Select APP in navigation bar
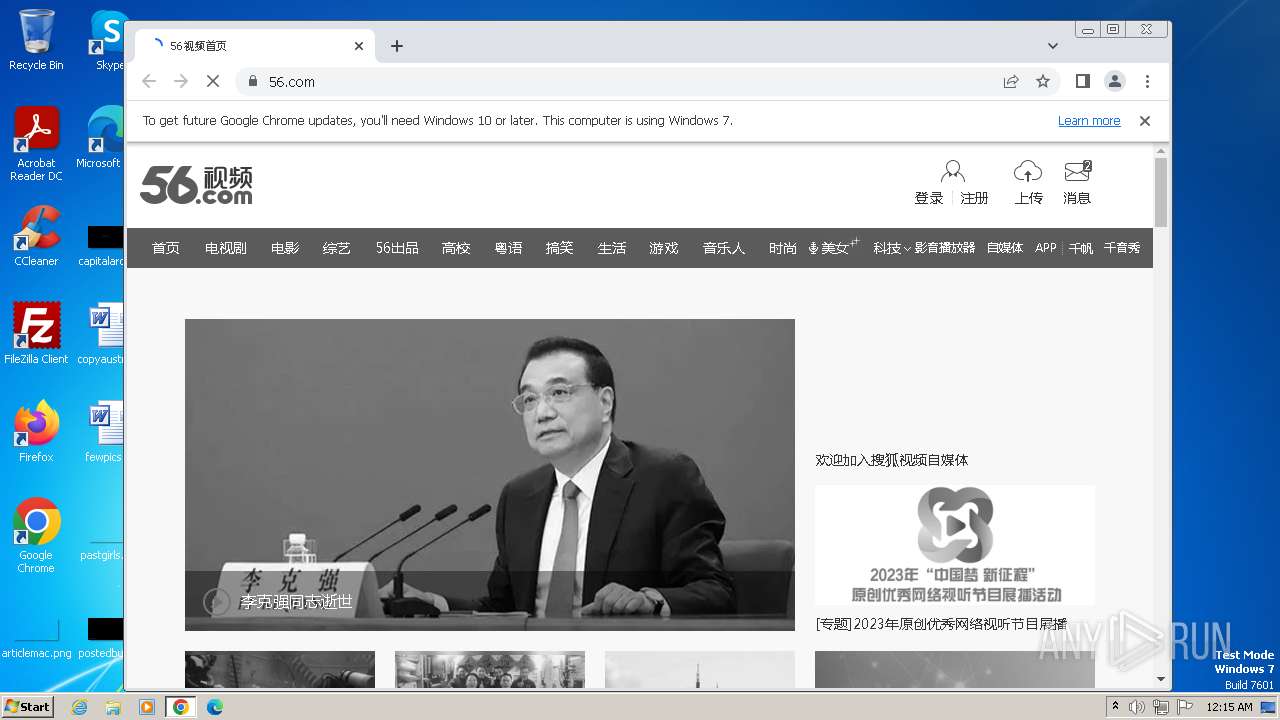This screenshot has height=720, width=1280. coord(1046,248)
